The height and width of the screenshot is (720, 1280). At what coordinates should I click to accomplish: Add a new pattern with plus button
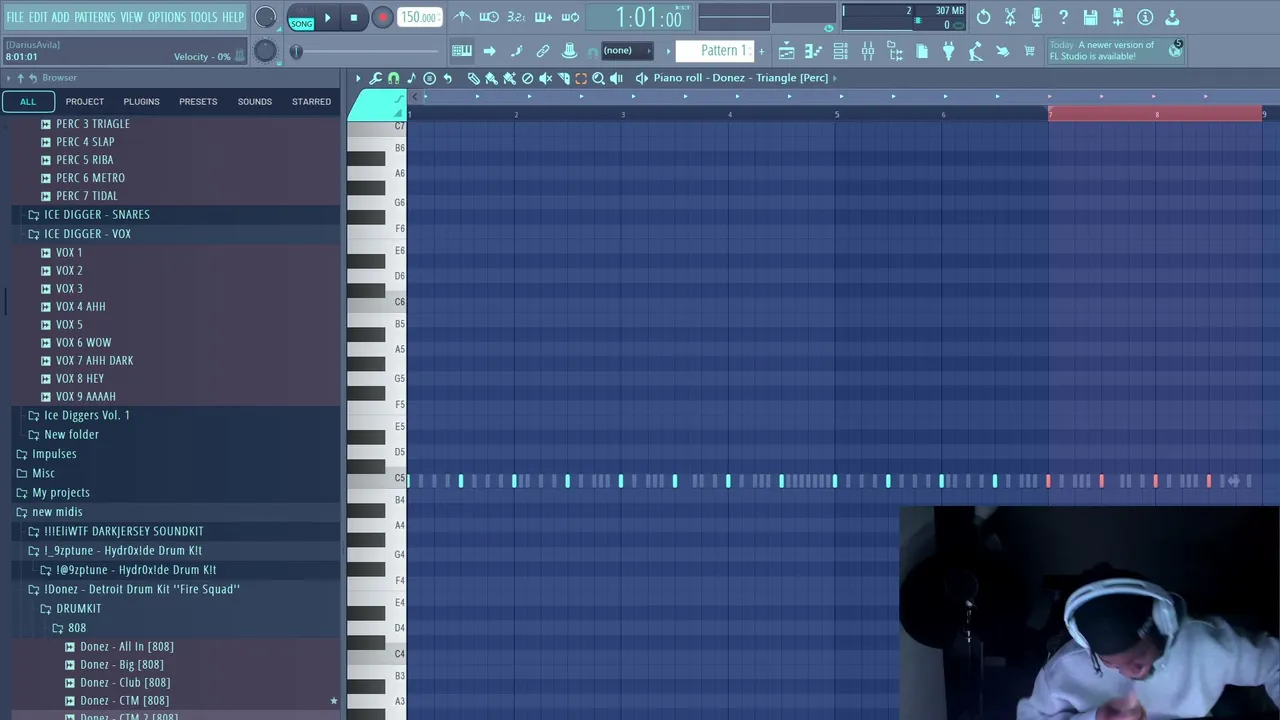click(x=761, y=51)
